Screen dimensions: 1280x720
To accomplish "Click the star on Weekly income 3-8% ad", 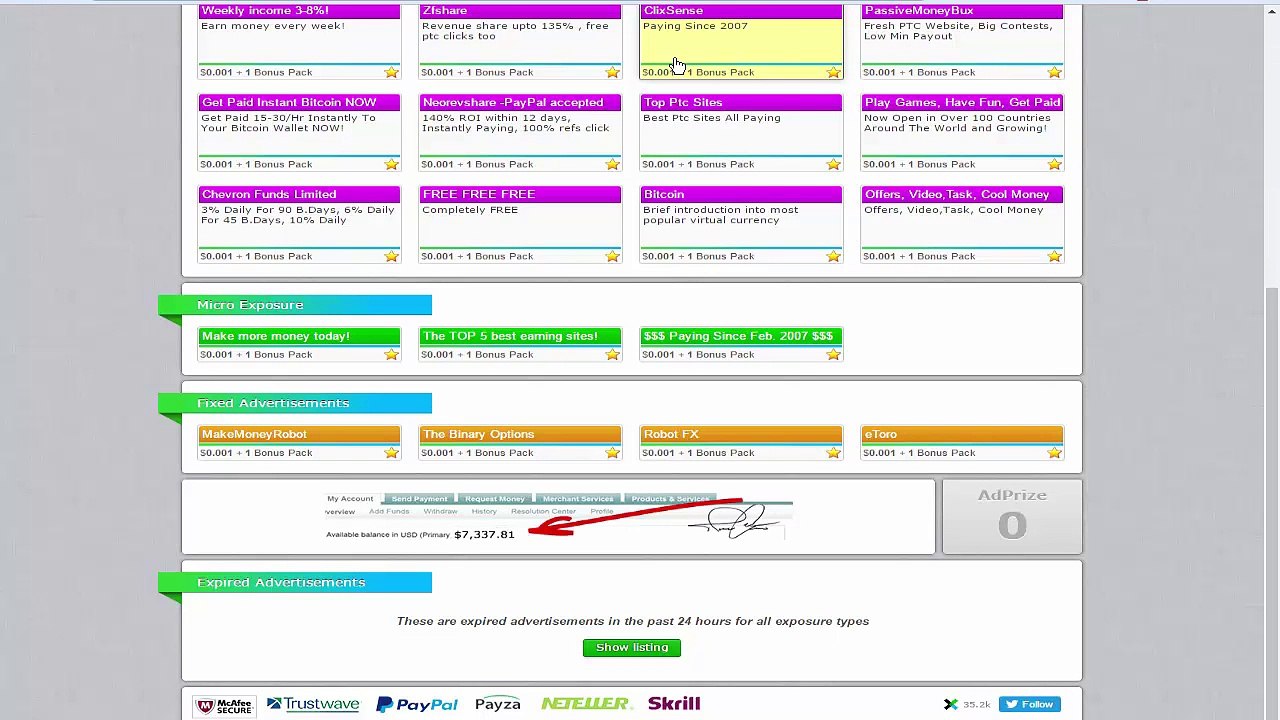I will coord(391,72).
